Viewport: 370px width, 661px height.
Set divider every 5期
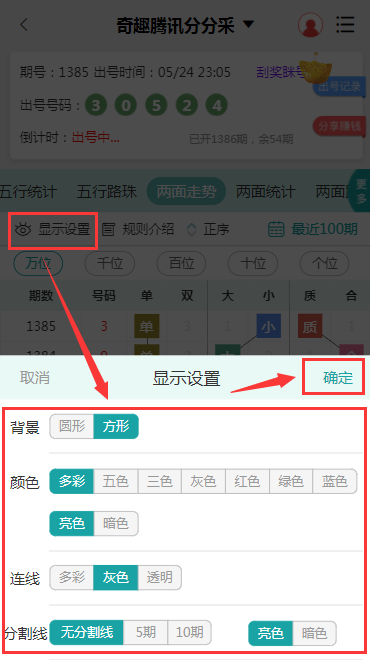145,632
